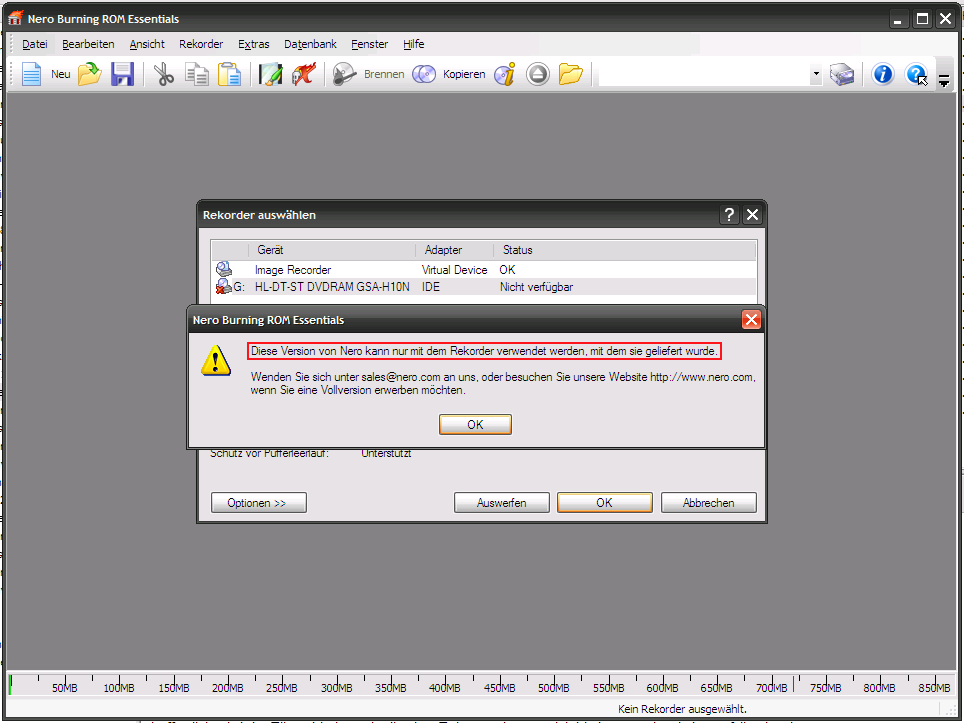Click the yellow folder browser icon

coord(571,74)
